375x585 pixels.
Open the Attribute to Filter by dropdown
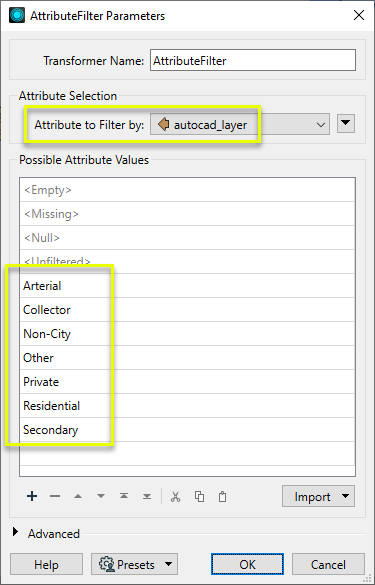click(240, 124)
